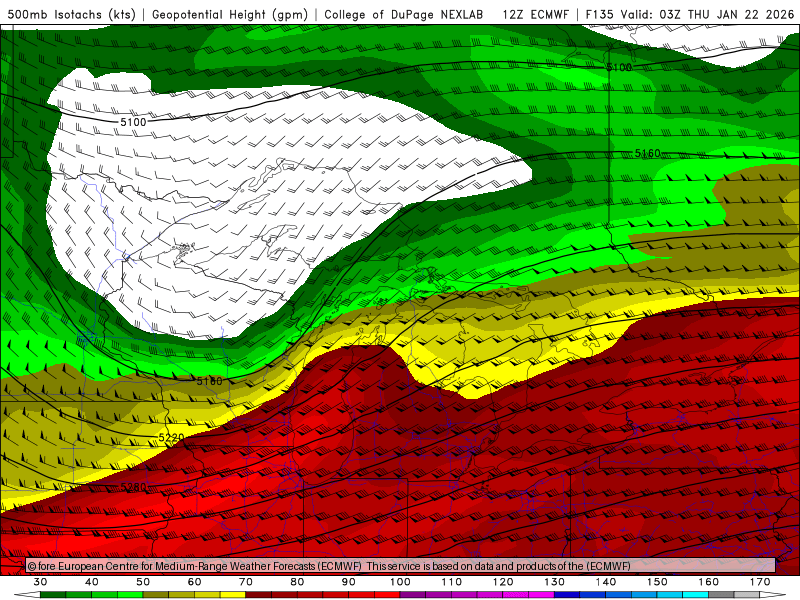Click the 110 value on the color scale
Screen dimensions: 800x600
click(452, 582)
